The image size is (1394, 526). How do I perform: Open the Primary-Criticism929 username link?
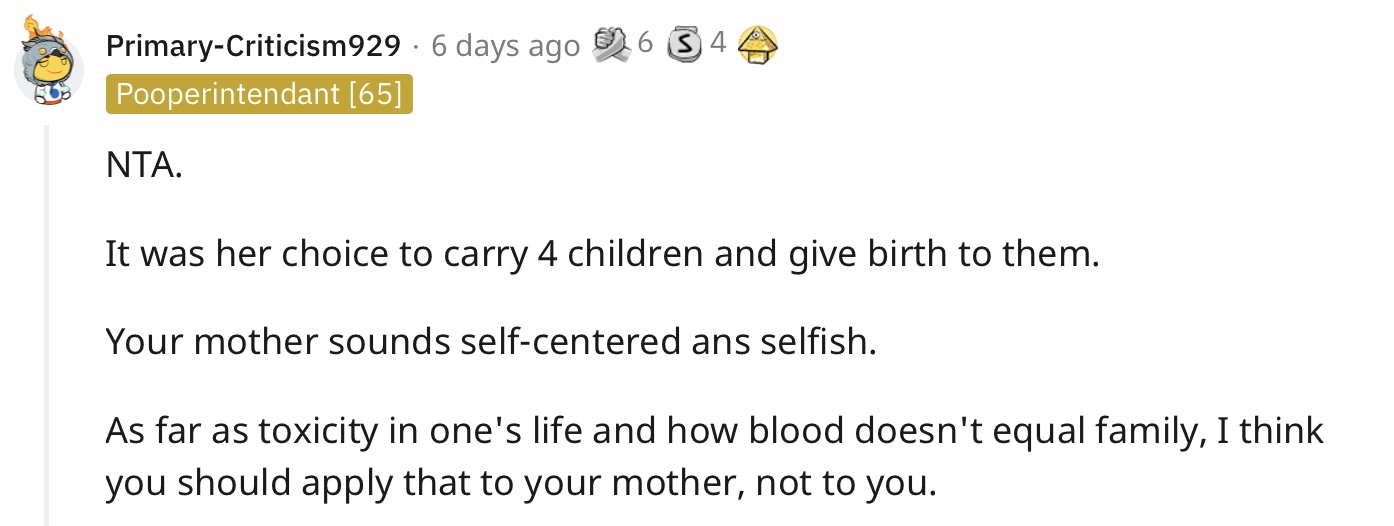253,46
